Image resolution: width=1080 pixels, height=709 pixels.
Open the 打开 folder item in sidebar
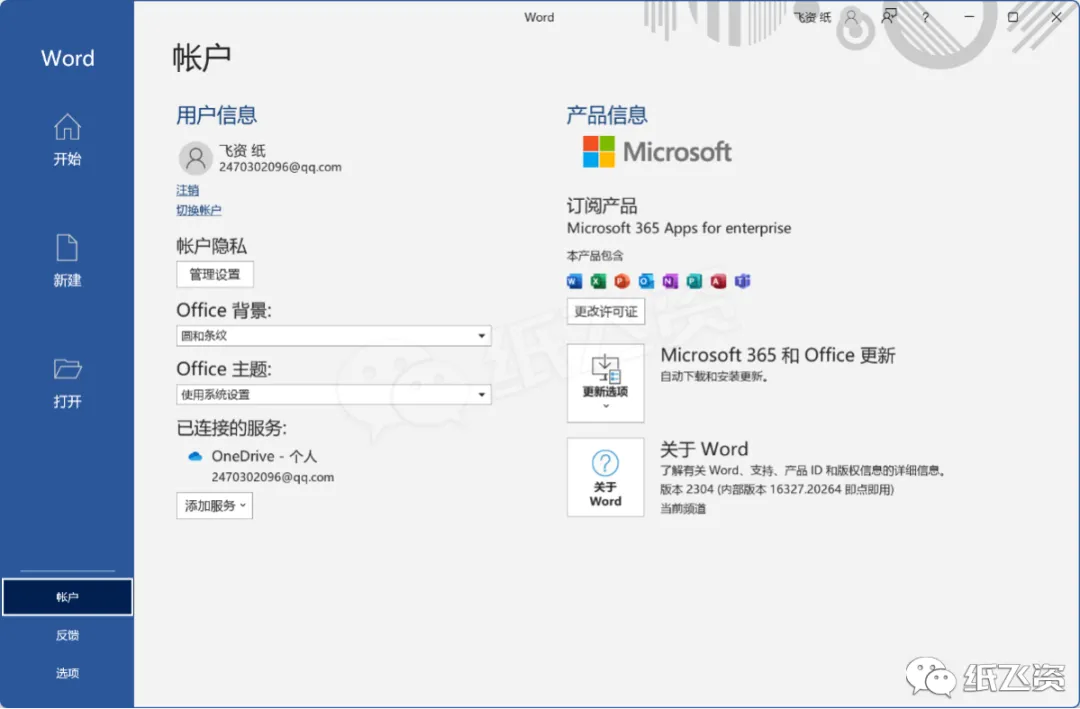click(x=67, y=383)
